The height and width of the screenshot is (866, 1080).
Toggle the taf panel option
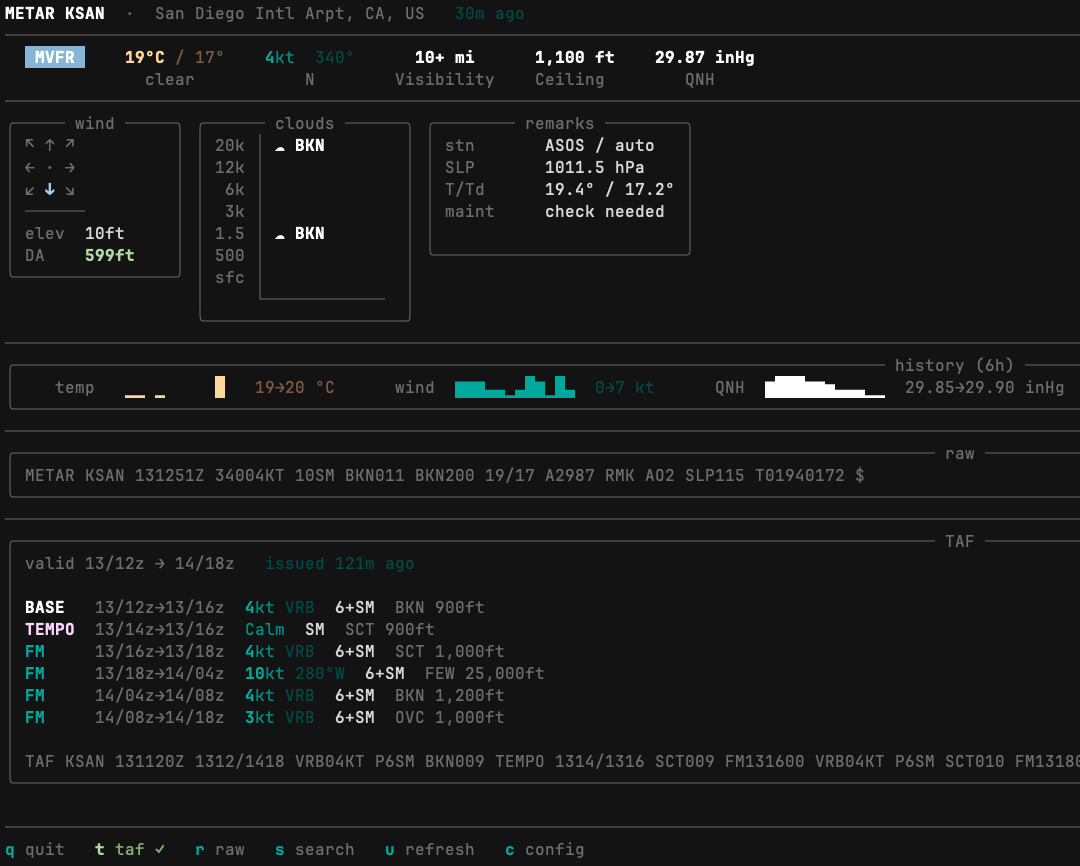[129, 849]
